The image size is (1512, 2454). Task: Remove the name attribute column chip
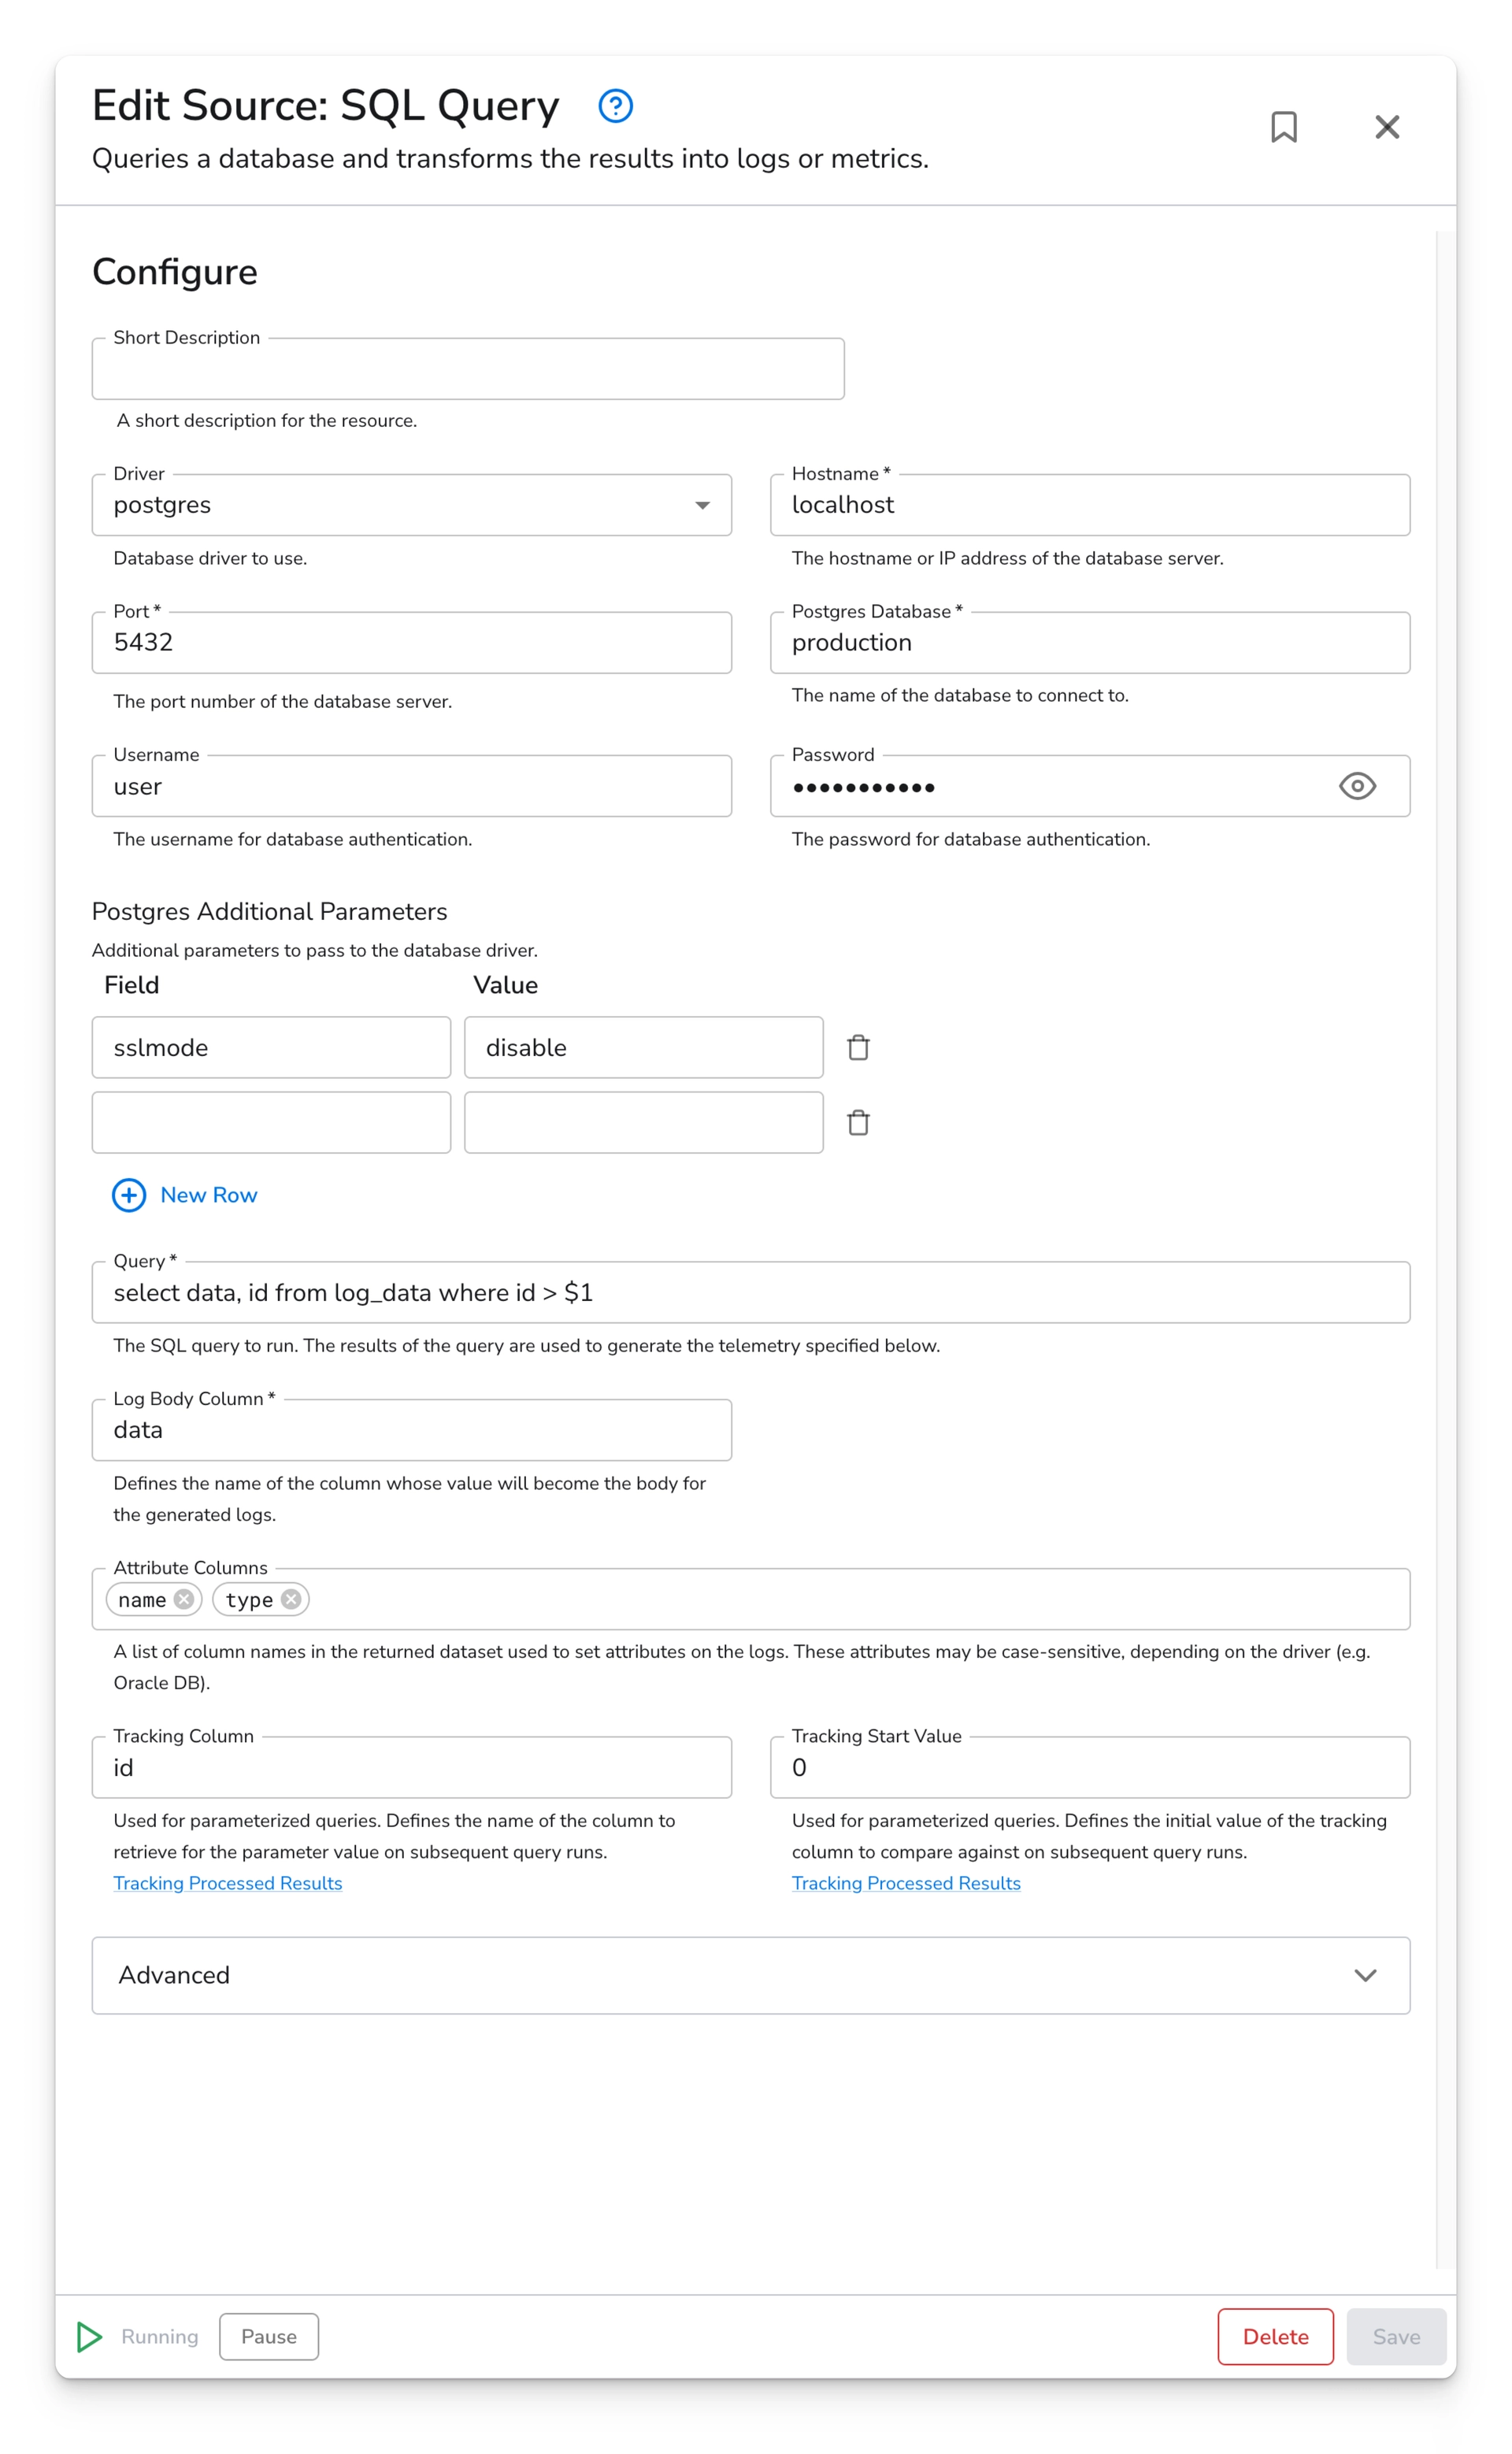point(184,1599)
